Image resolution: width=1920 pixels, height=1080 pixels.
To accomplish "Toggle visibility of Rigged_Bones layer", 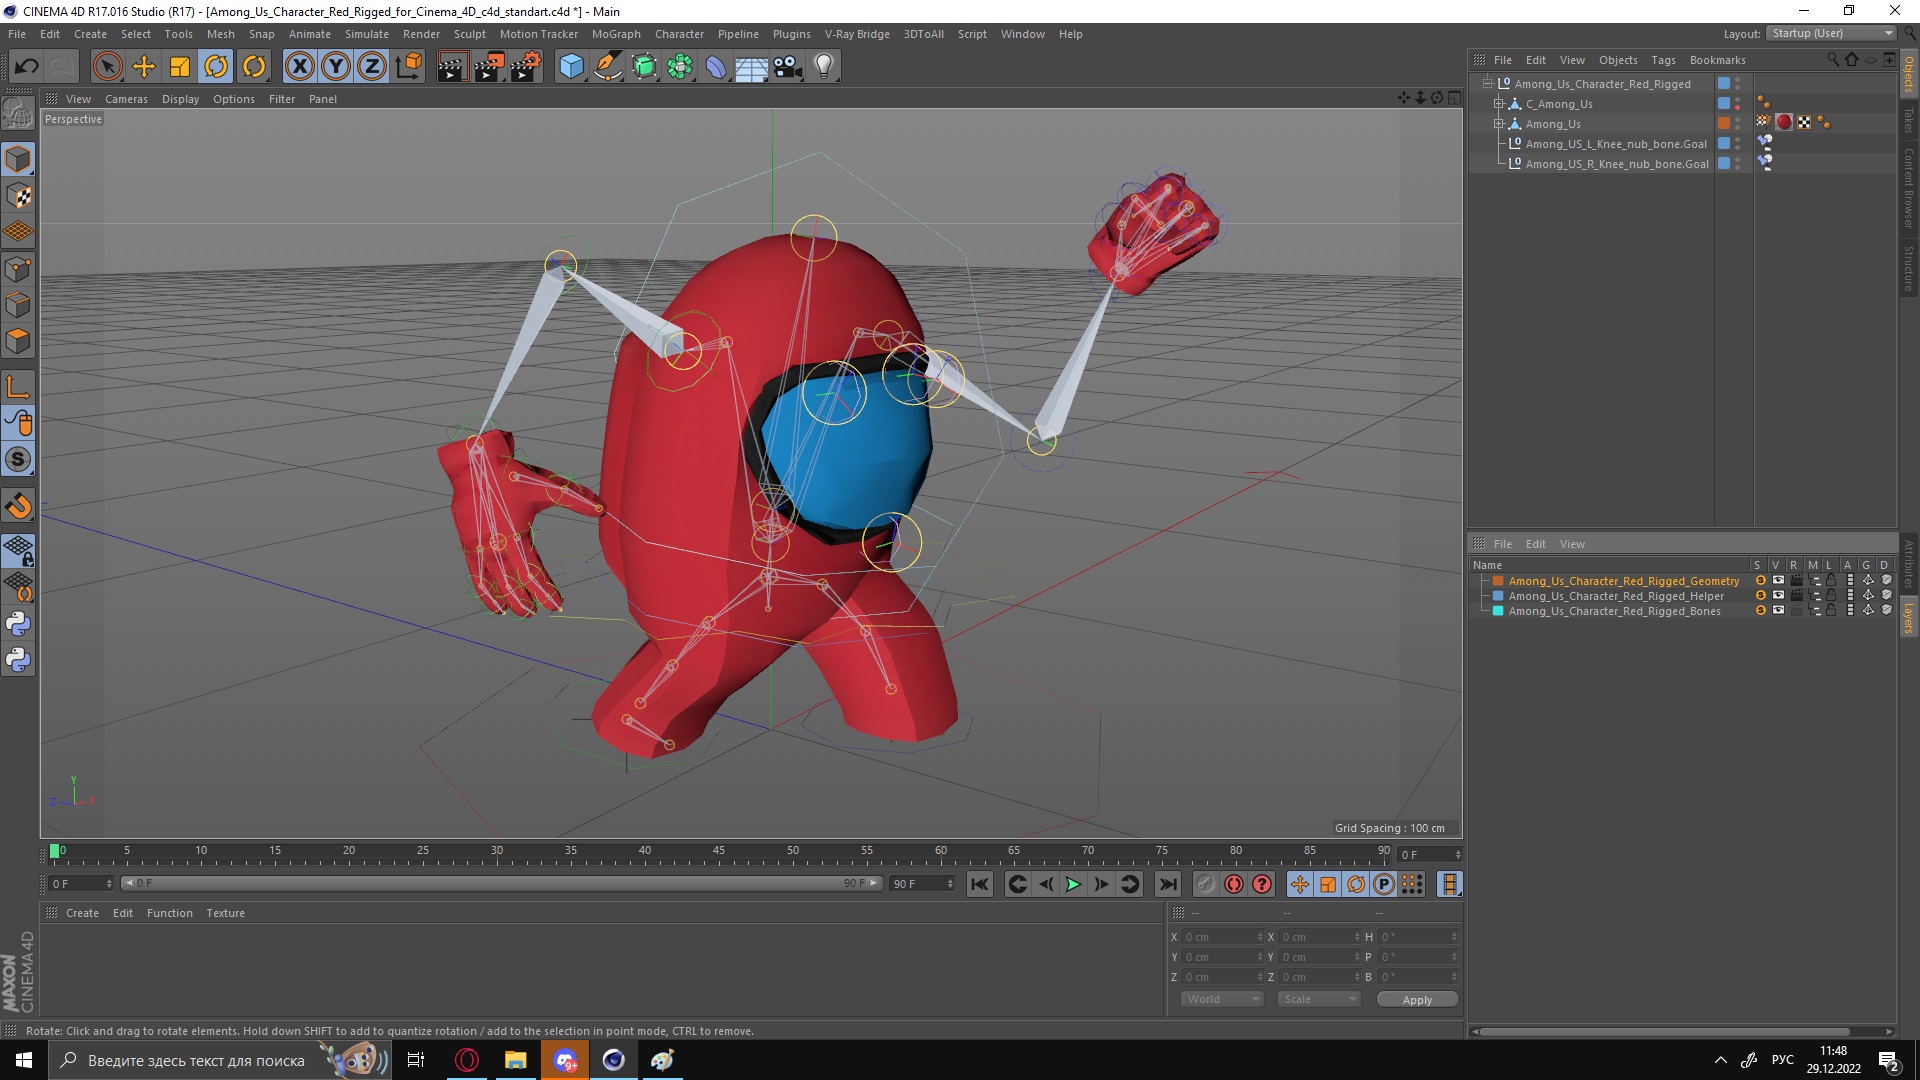I will coord(1778,610).
